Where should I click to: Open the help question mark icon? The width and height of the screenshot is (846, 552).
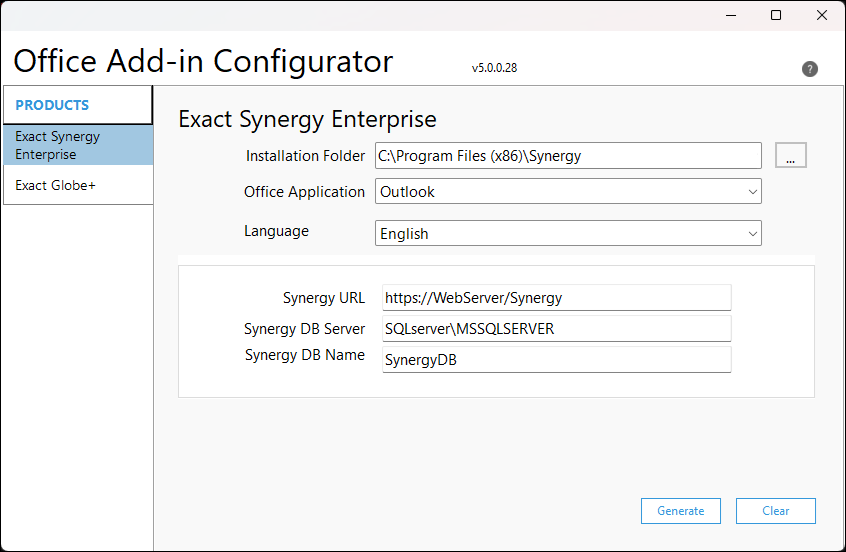(x=810, y=69)
